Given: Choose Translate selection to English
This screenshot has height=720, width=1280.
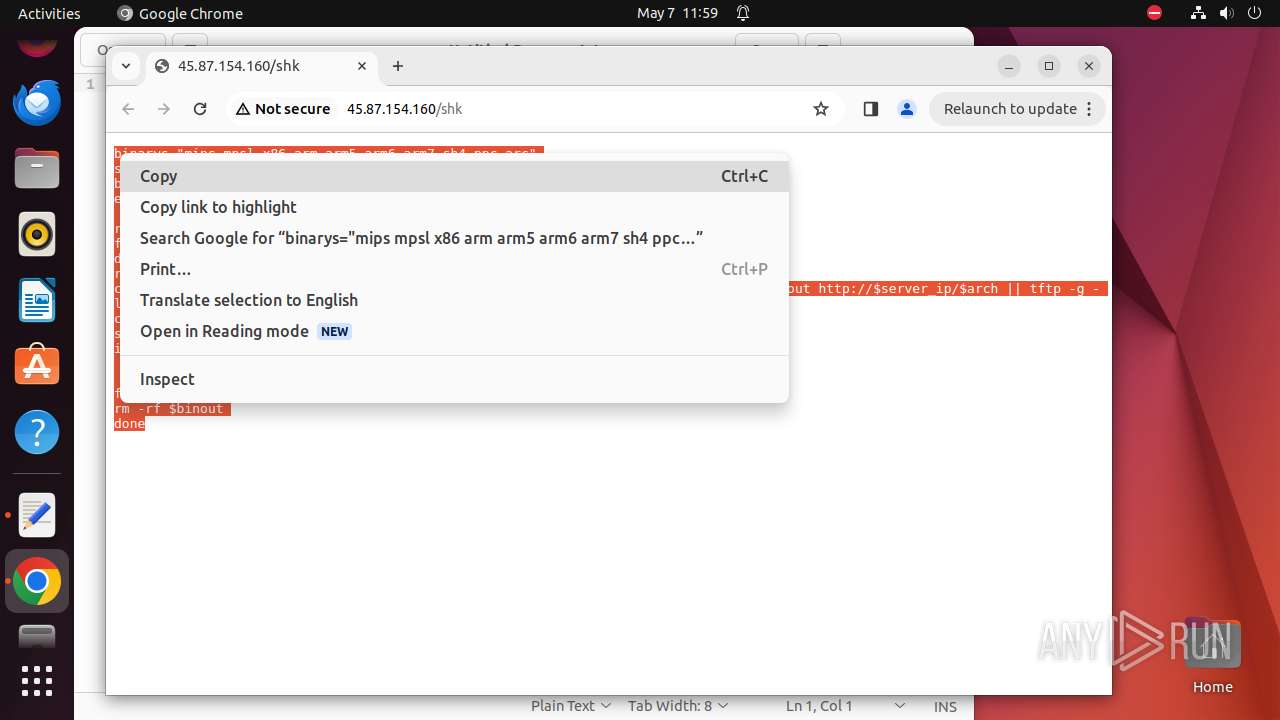Looking at the screenshot, I should coord(453,300).
